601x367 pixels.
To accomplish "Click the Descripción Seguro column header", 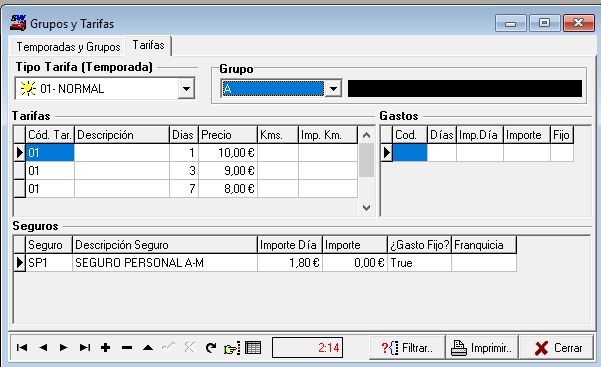I will (x=165, y=245).
